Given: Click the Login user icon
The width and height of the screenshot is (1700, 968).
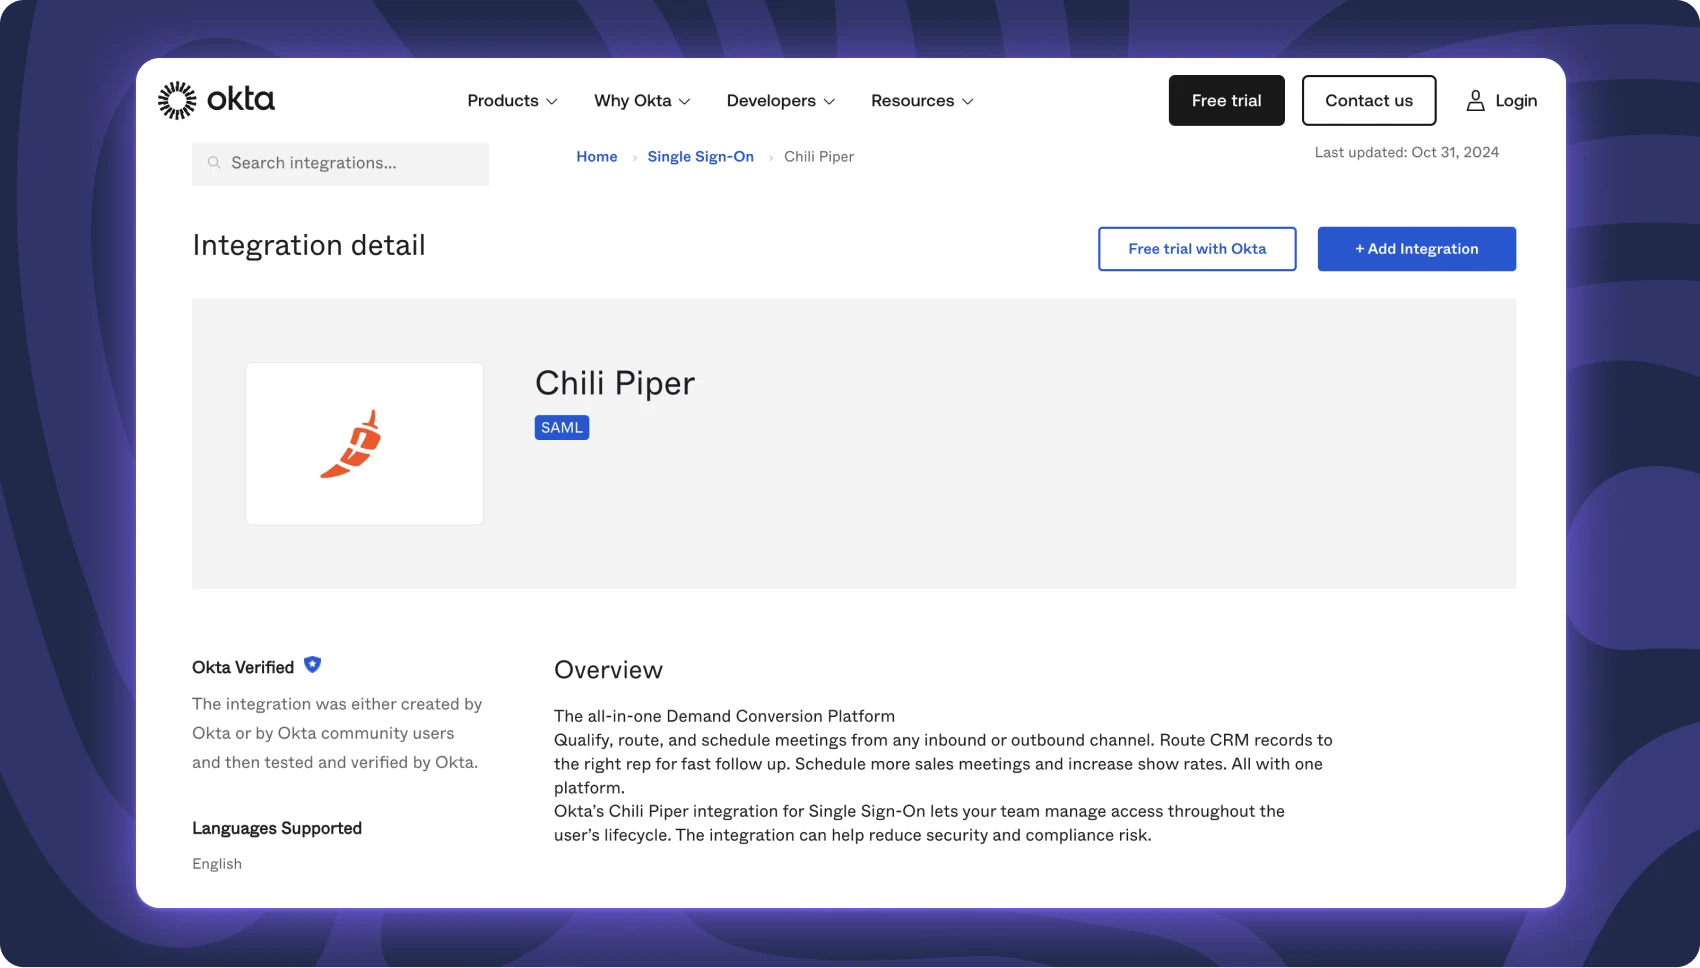Looking at the screenshot, I should (x=1475, y=100).
